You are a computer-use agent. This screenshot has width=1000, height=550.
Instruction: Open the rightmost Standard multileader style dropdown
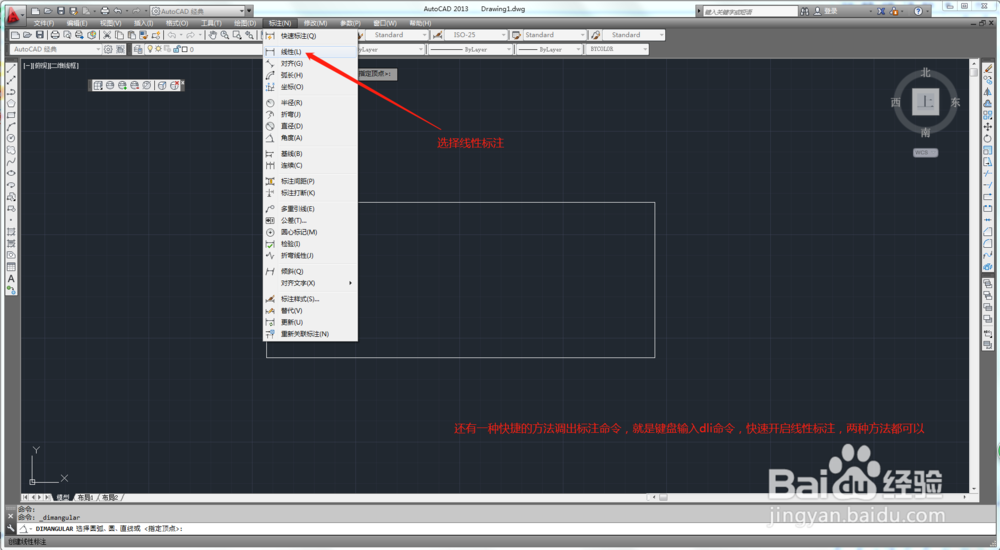tap(661, 35)
